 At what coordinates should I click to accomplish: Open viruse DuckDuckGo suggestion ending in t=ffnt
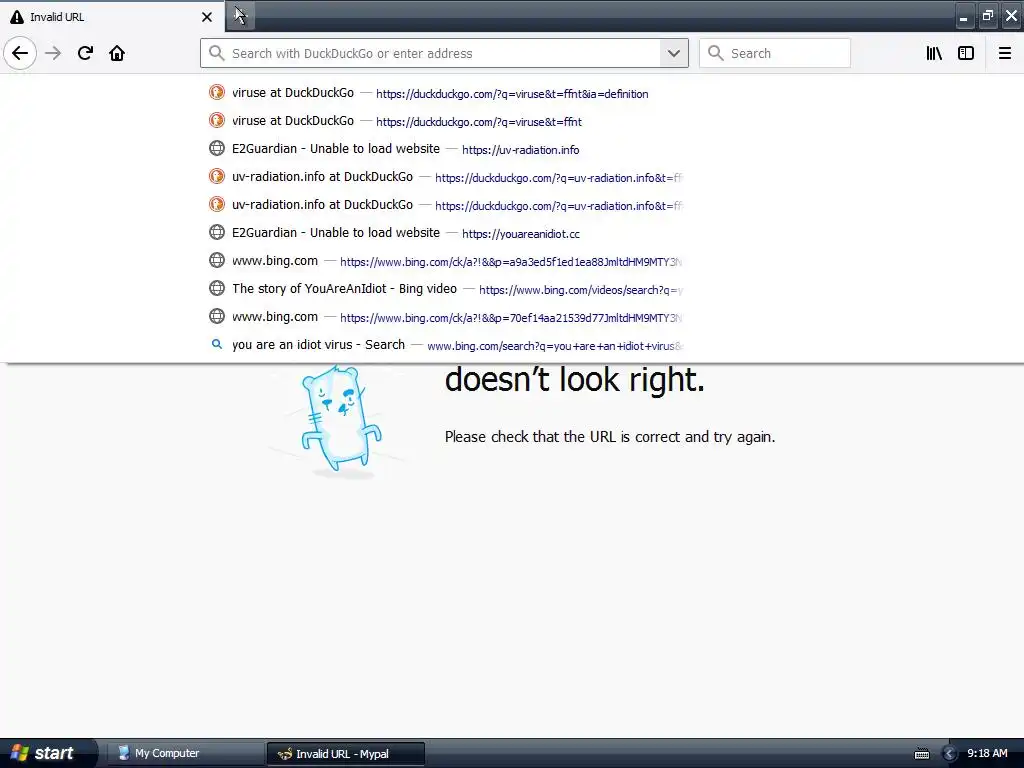point(445,121)
